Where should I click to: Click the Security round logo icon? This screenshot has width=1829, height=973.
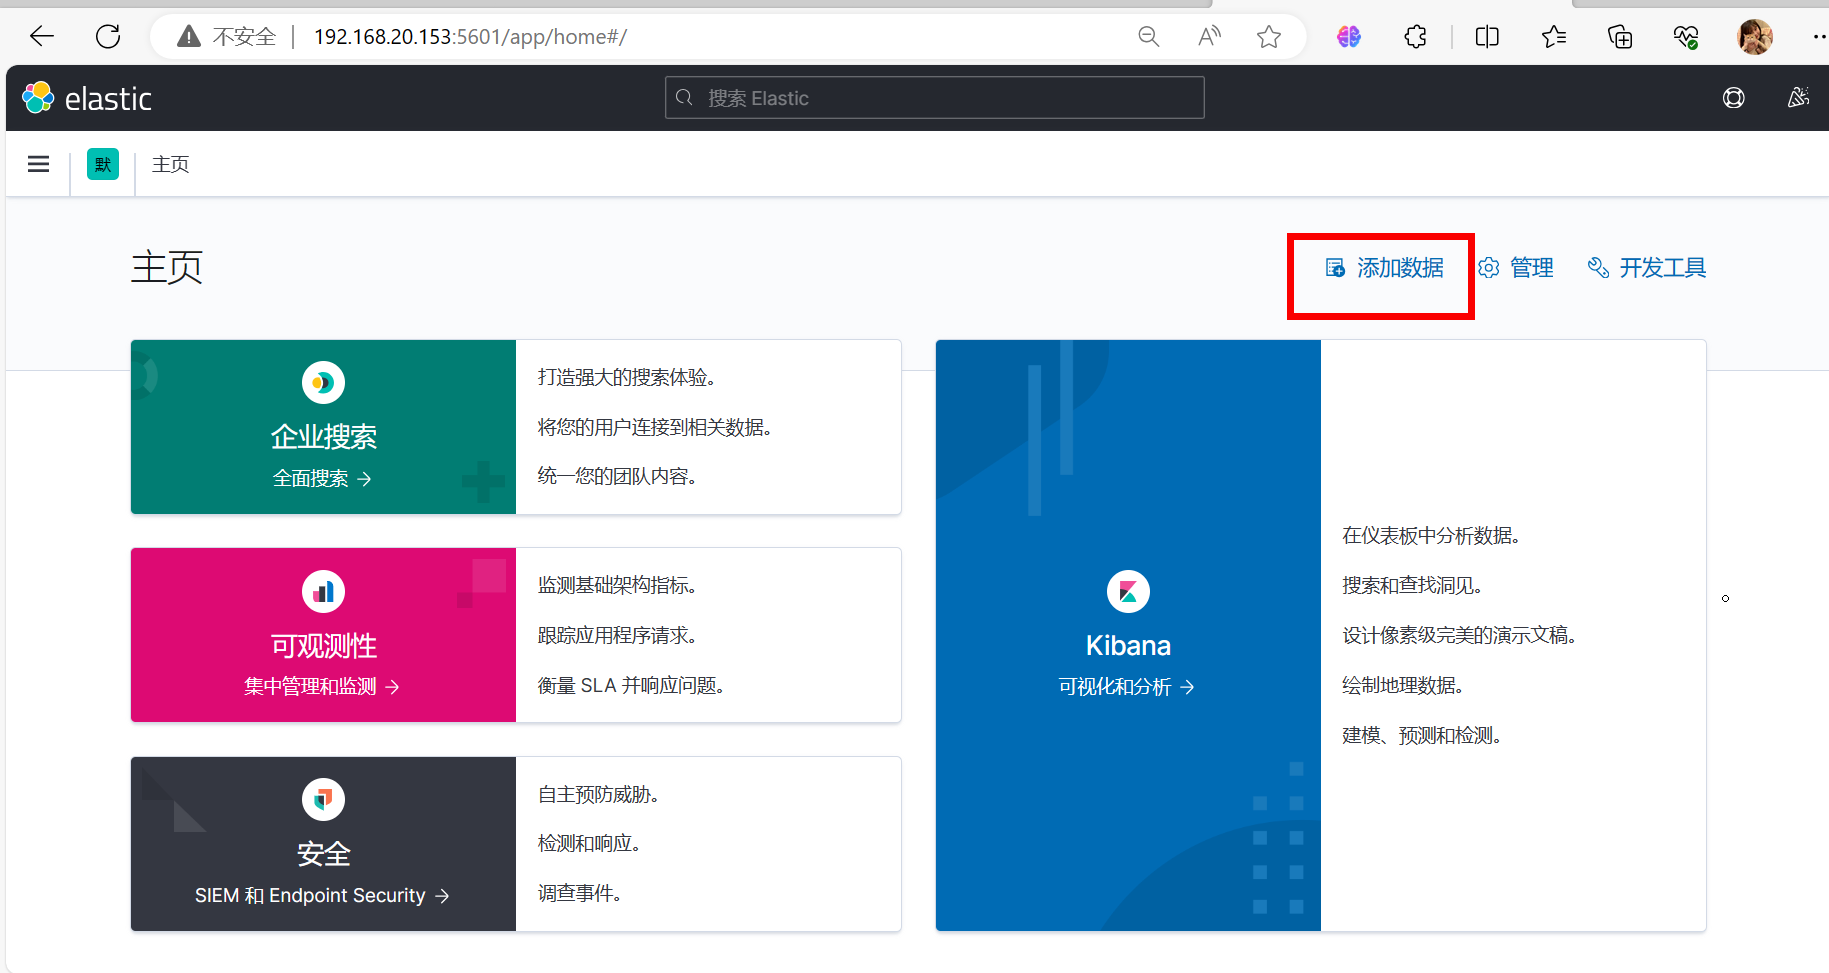click(323, 799)
